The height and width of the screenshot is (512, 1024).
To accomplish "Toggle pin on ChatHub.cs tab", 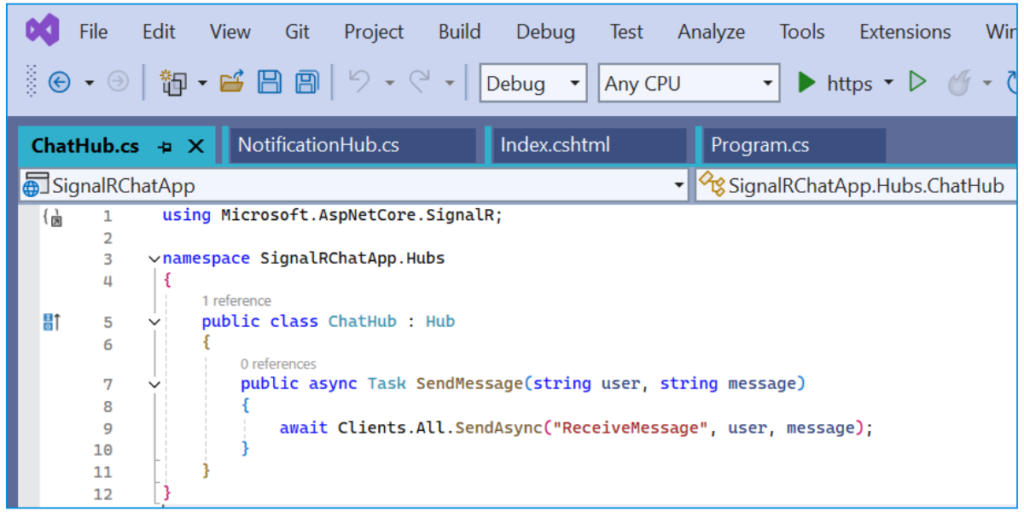I will 165,147.
